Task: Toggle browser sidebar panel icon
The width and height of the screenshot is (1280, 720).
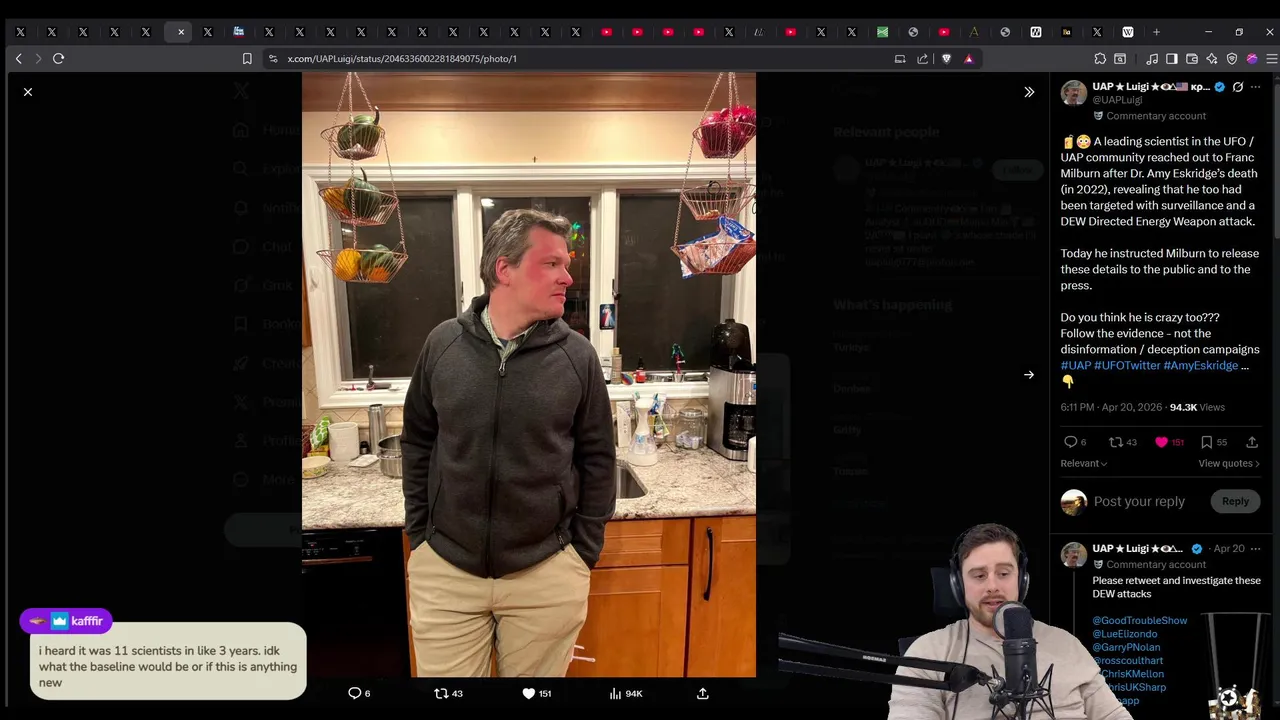Action: coord(1172,59)
